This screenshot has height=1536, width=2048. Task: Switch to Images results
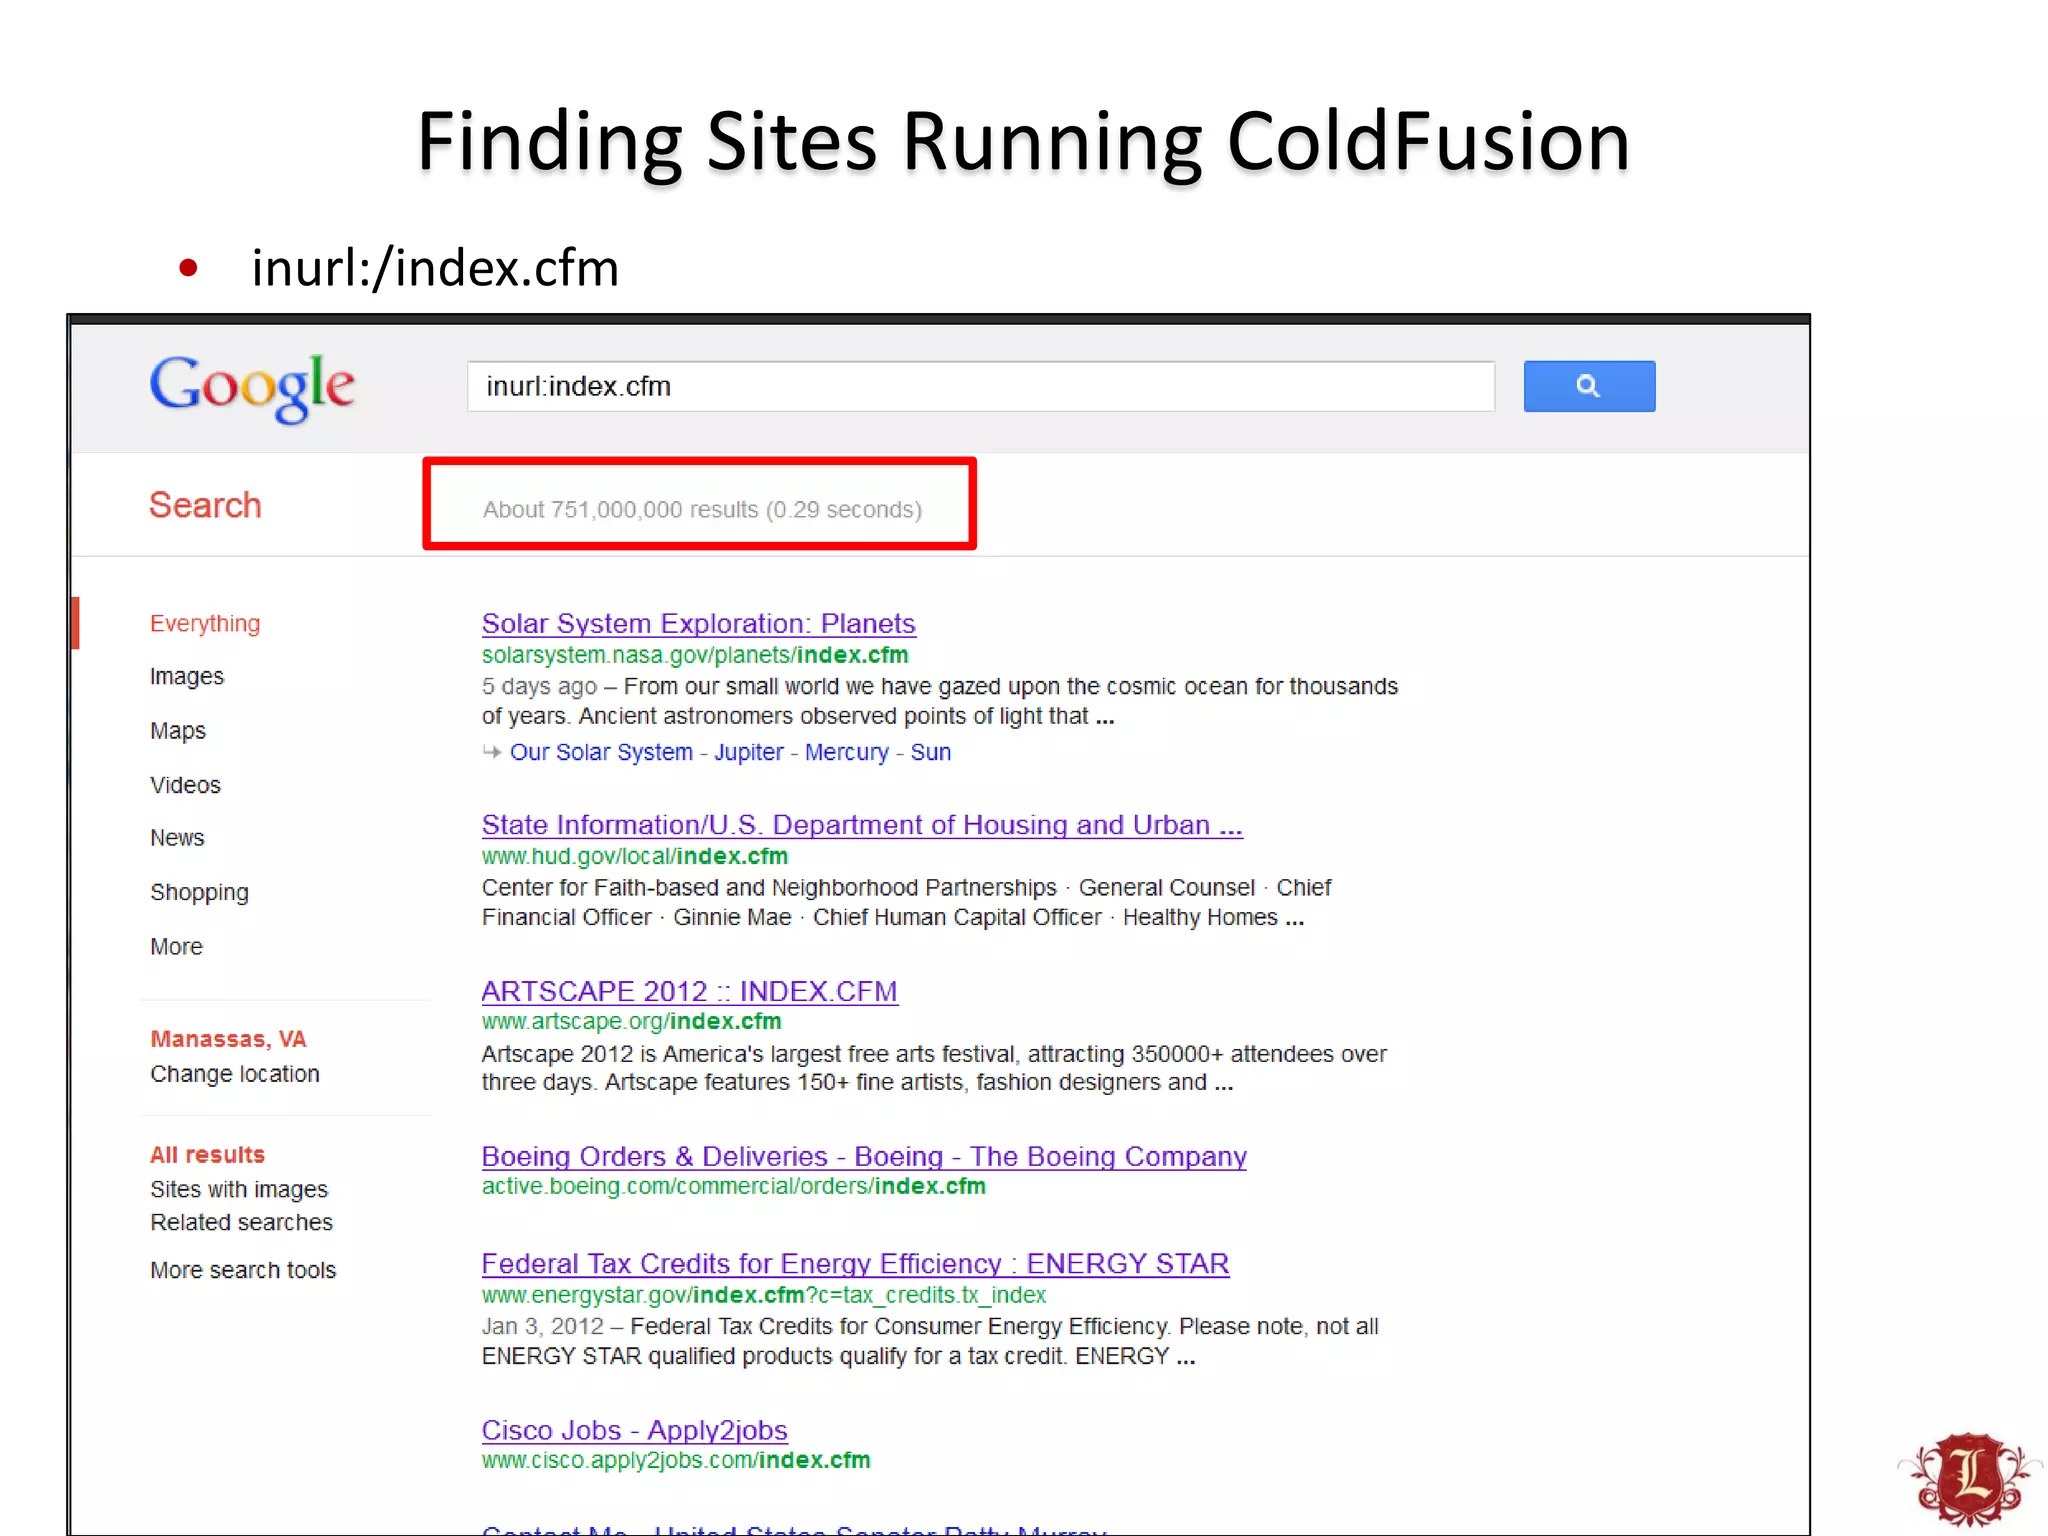(x=187, y=677)
